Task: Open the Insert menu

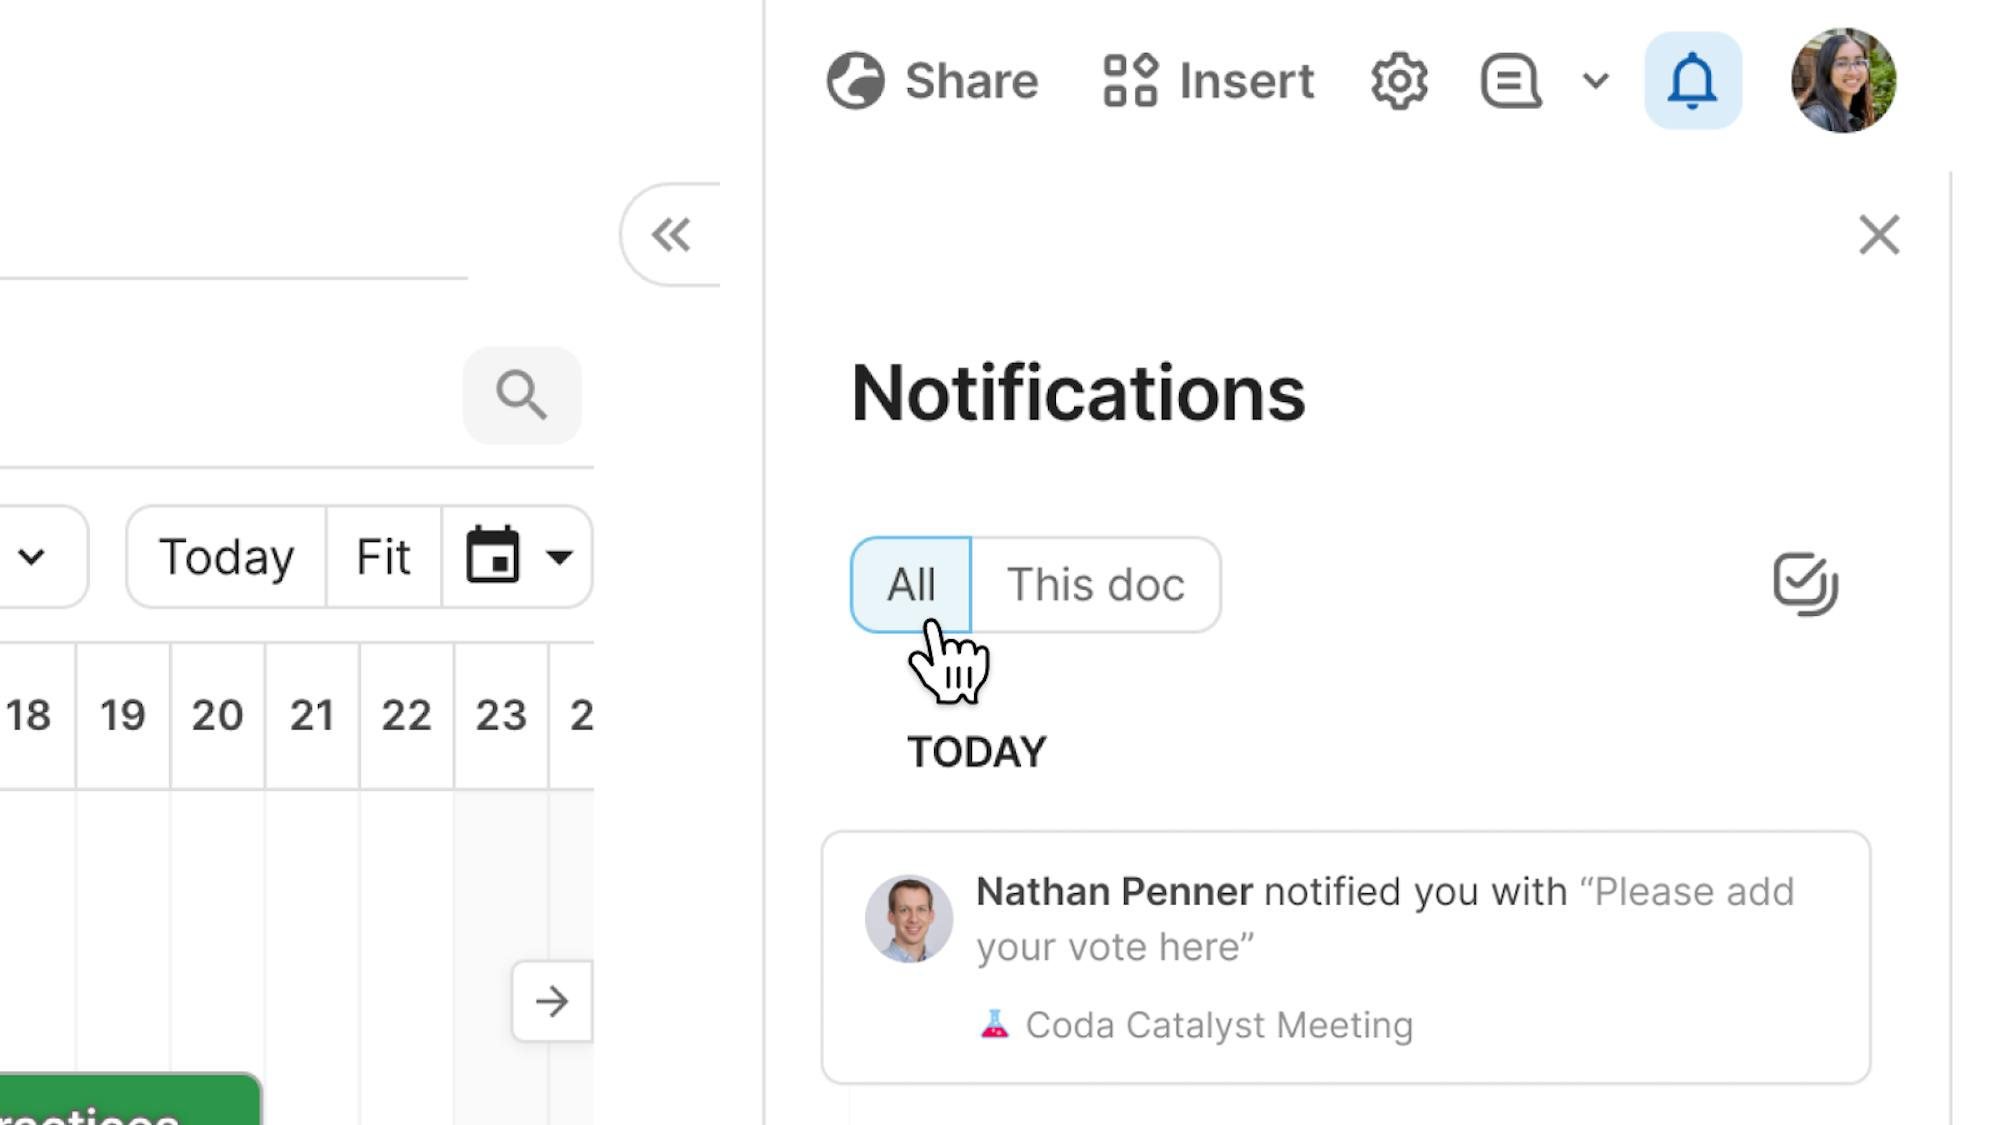Action: 1208,80
